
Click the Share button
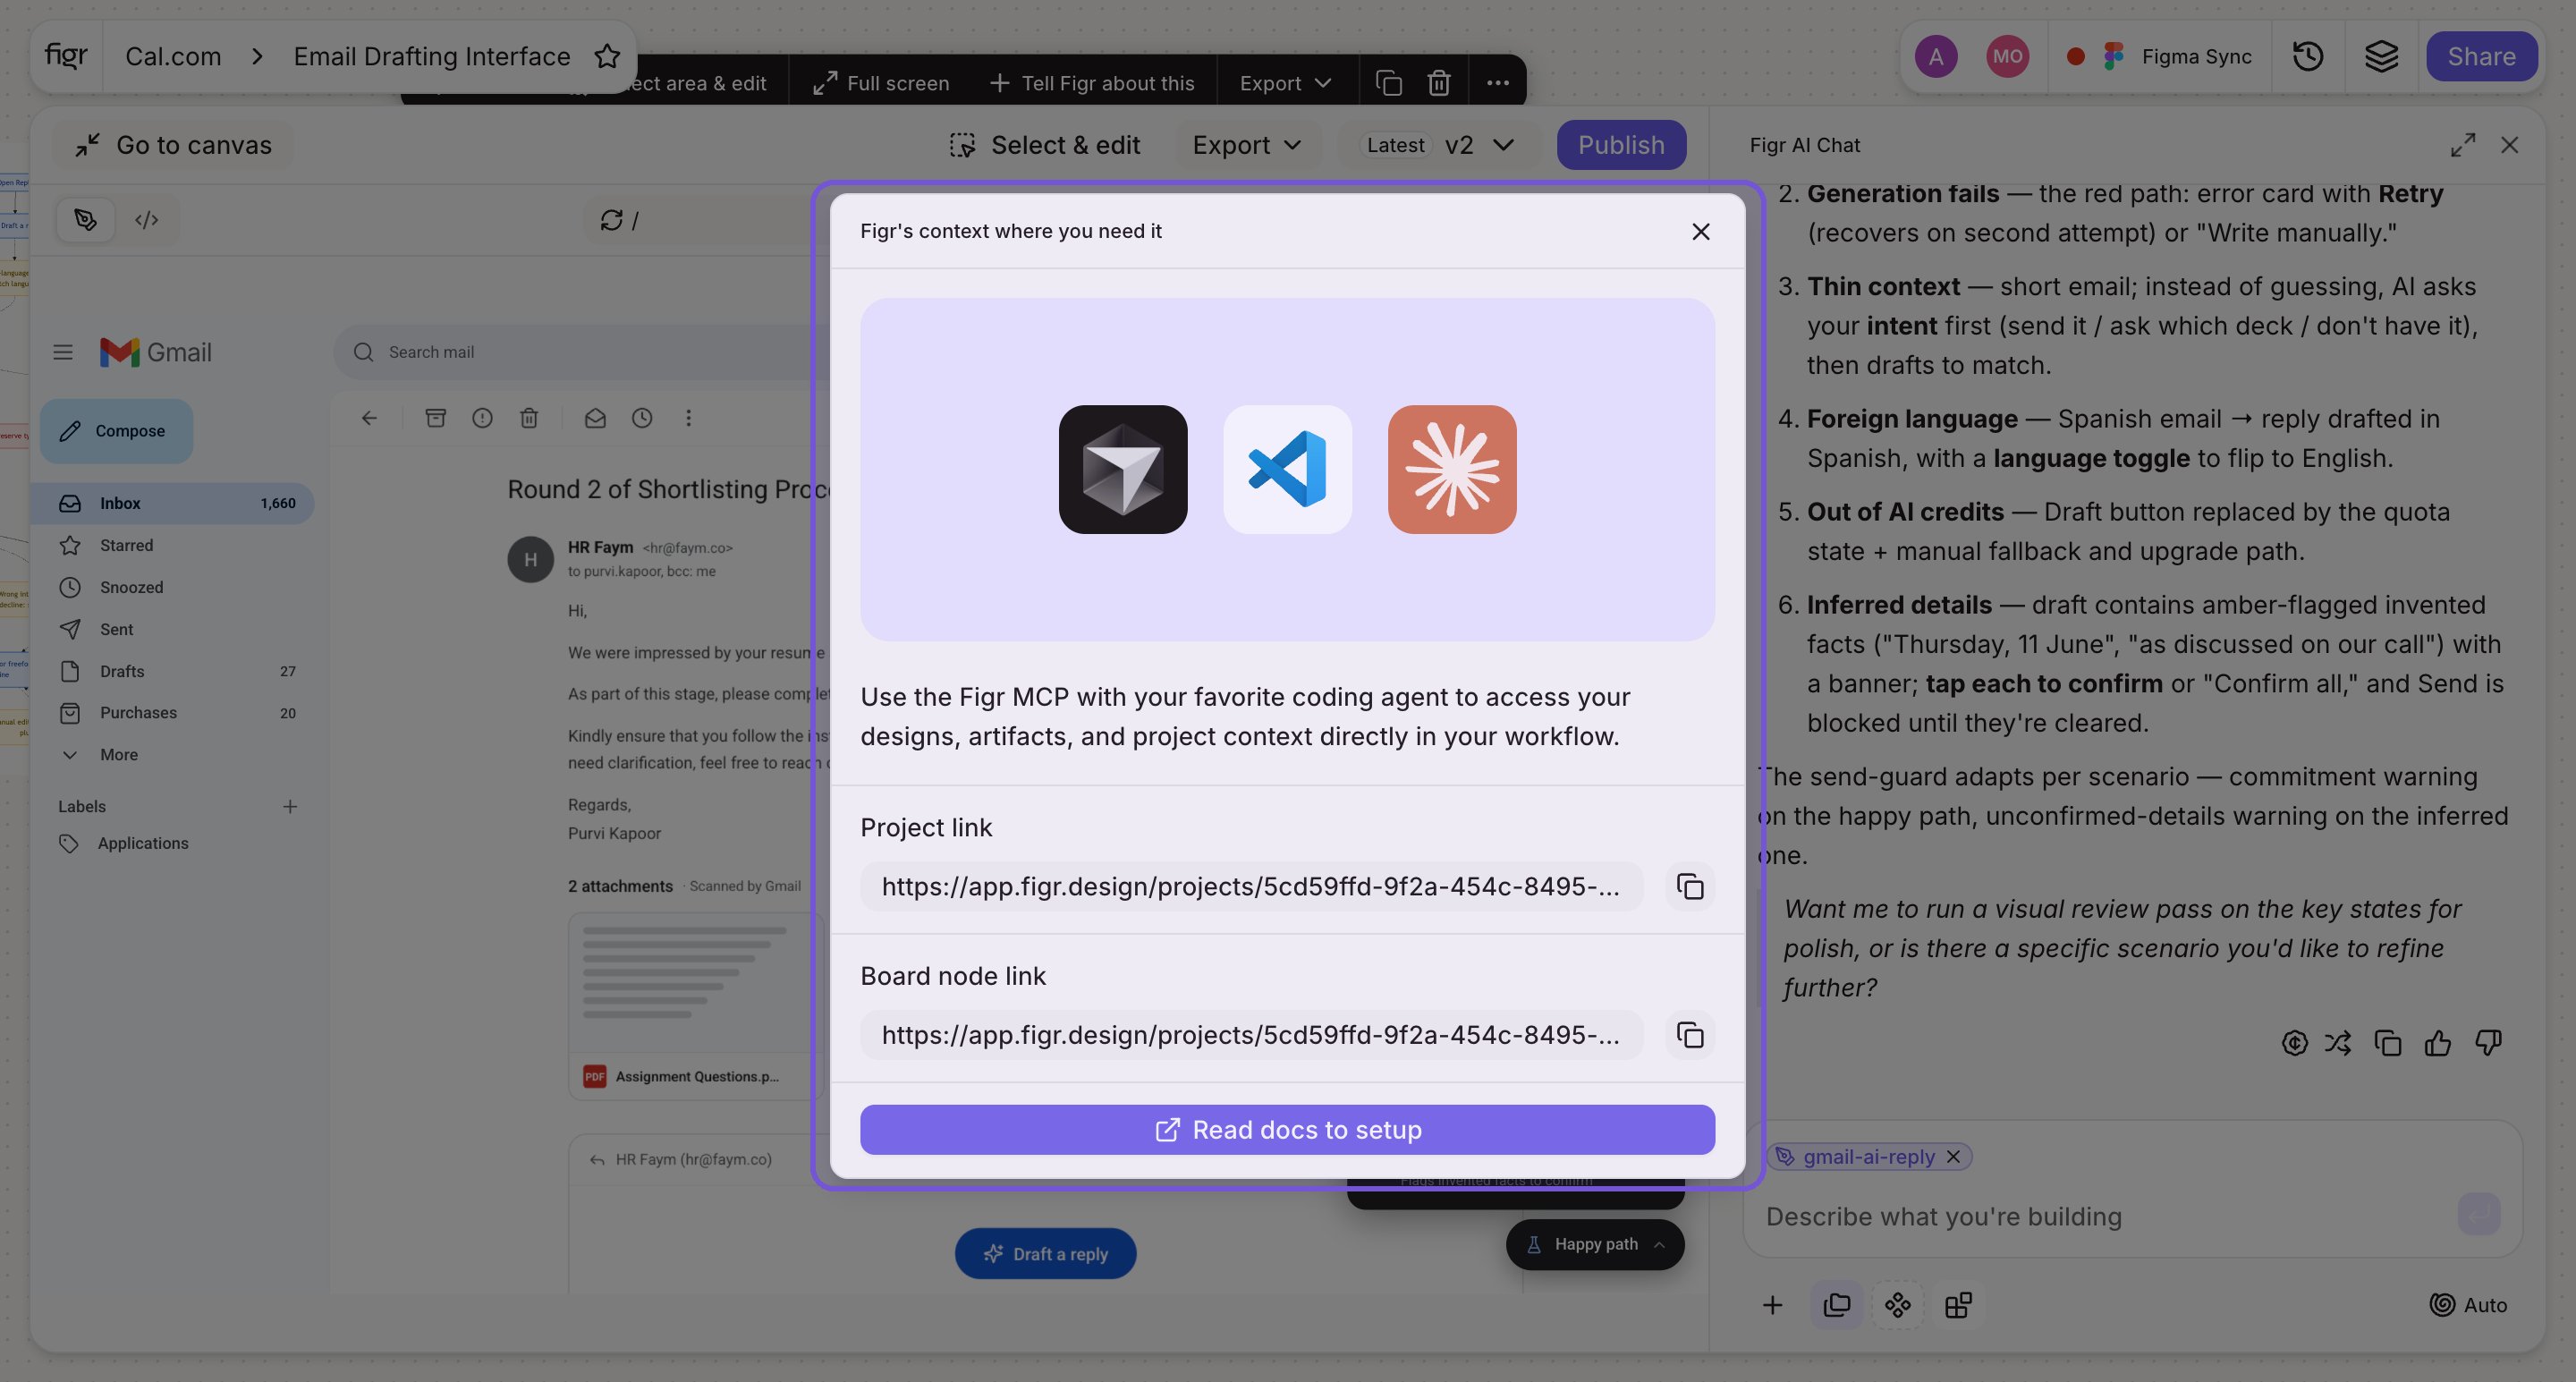coord(2481,56)
